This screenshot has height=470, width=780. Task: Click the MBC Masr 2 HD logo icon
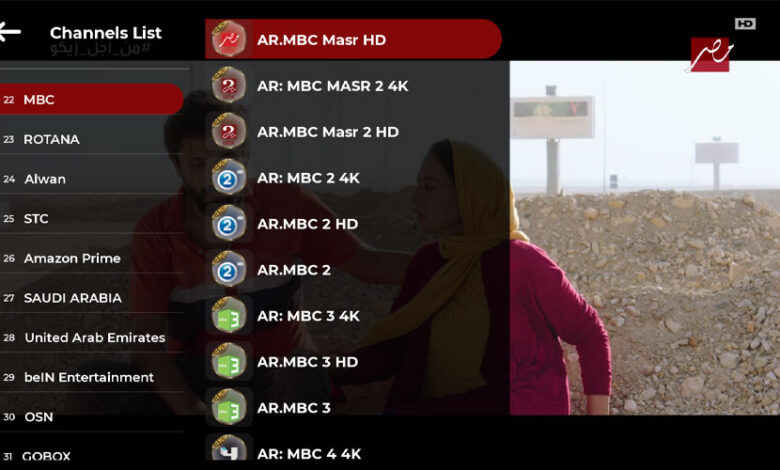coord(229,131)
